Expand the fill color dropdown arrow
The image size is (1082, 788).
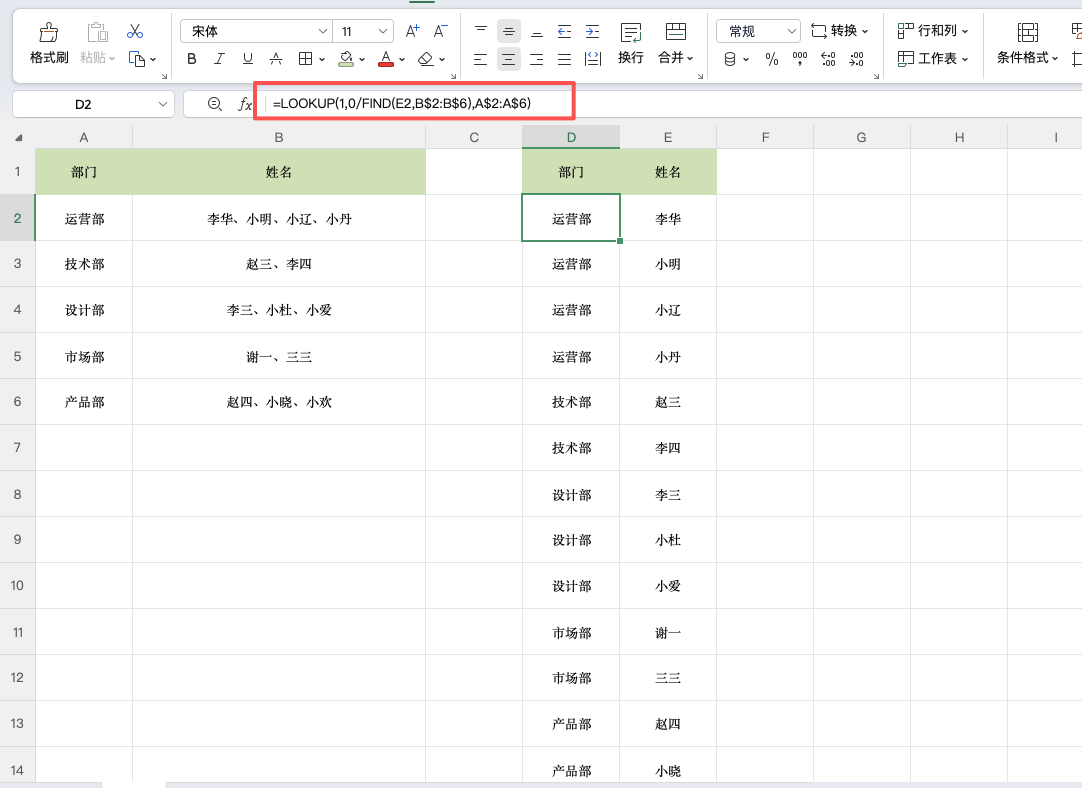tap(361, 58)
